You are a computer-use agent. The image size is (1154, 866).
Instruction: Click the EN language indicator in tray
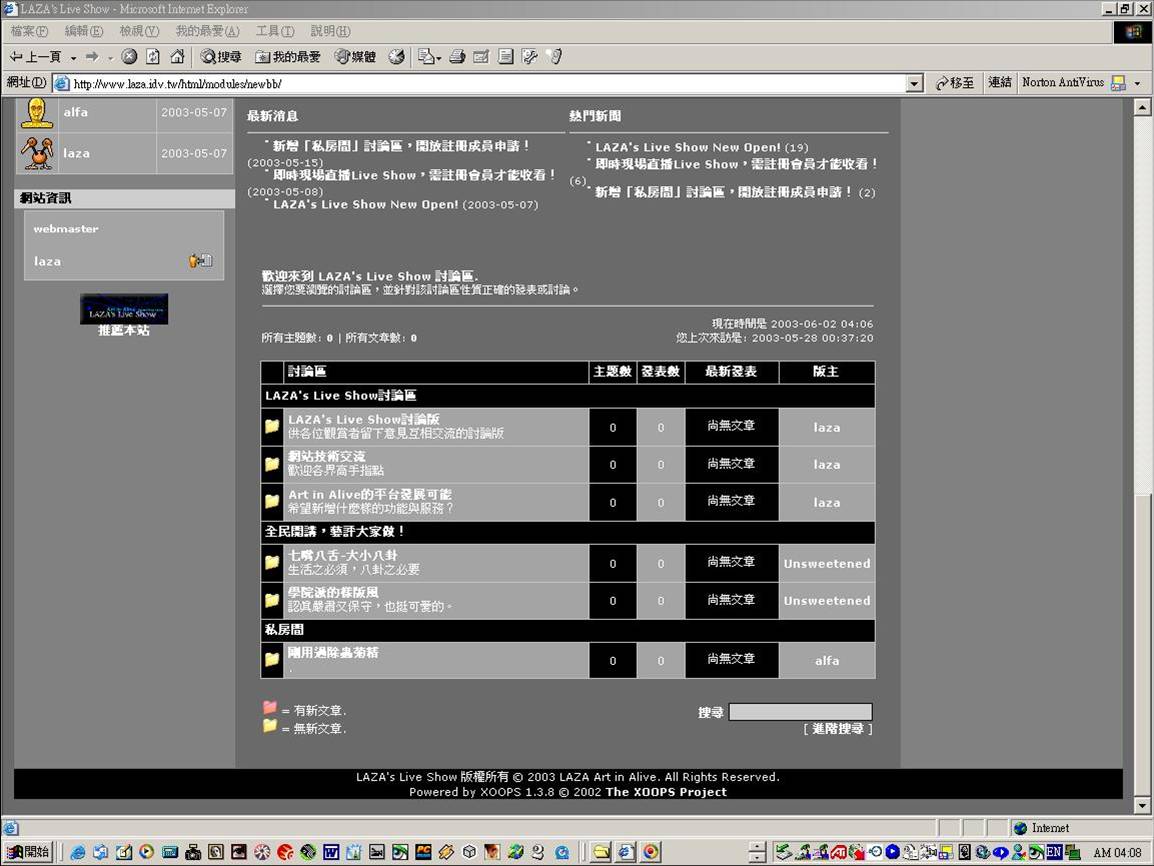[x=1053, y=852]
